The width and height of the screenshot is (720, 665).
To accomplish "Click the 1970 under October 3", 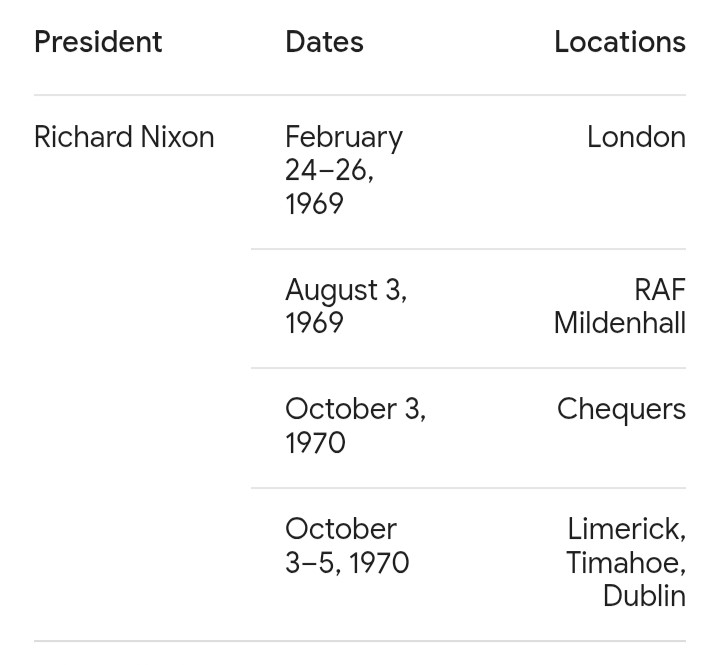I will [315, 443].
